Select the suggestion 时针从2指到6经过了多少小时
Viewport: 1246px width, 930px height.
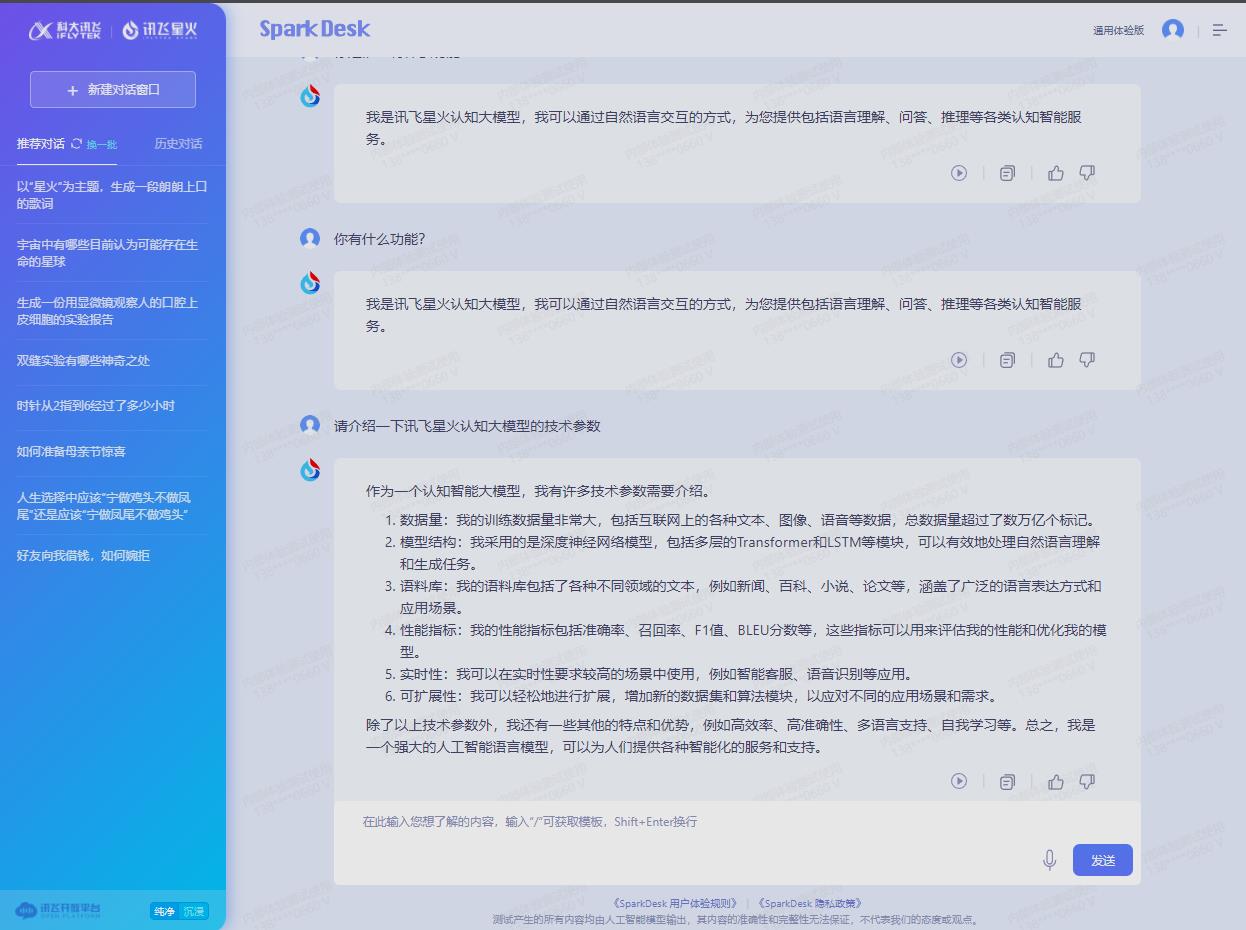coord(96,406)
